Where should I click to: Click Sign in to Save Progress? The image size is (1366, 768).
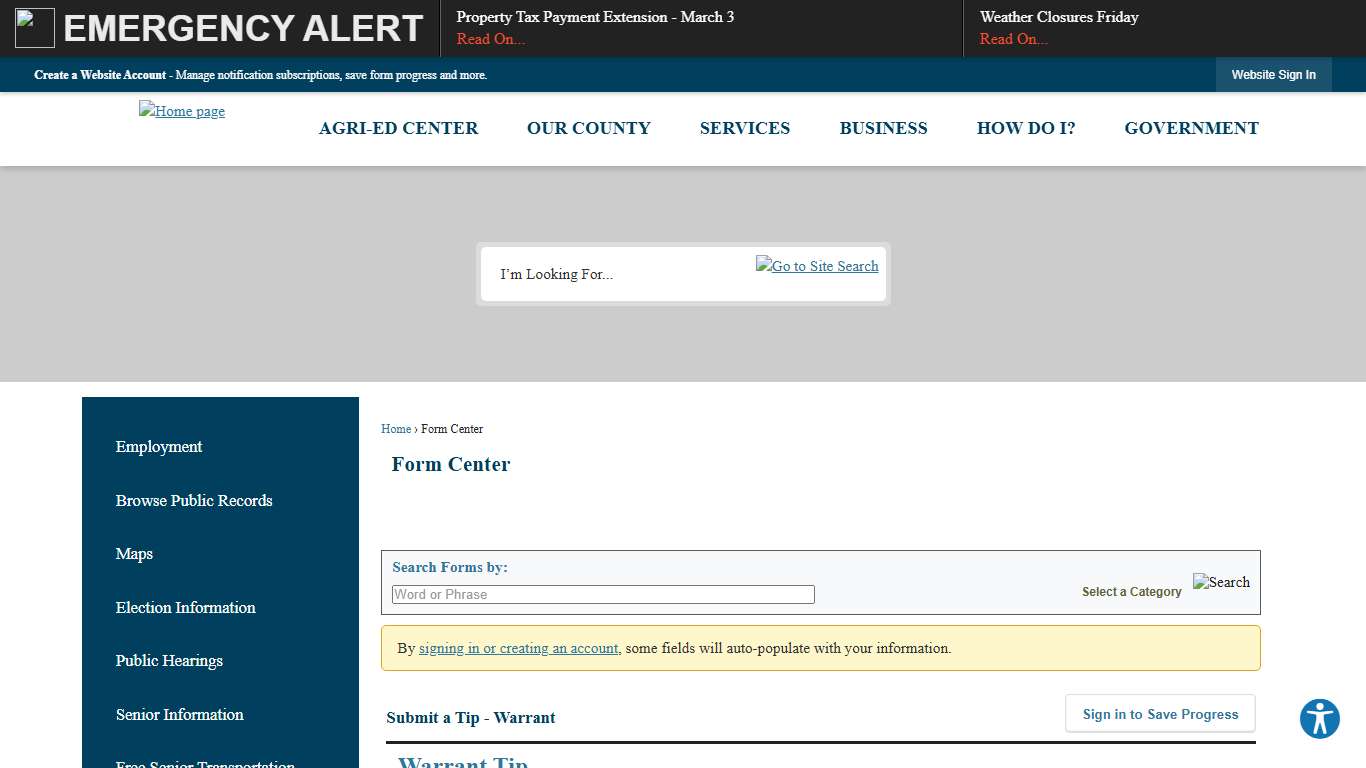tap(1159, 713)
